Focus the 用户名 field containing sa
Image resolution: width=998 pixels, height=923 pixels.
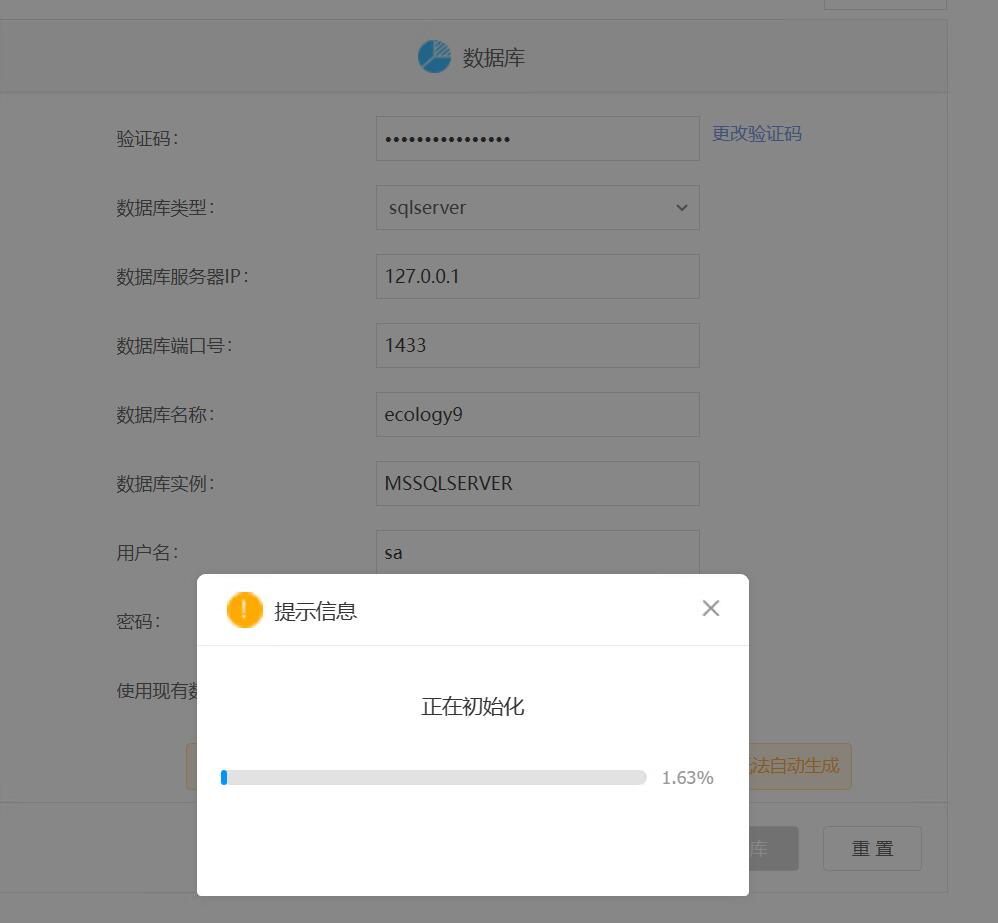click(537, 550)
